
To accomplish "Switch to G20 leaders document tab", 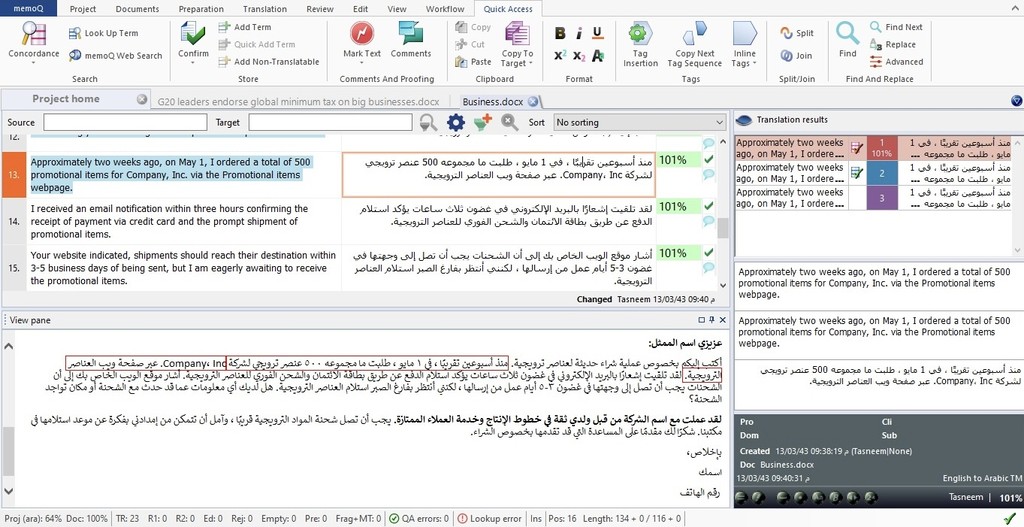I will click(298, 102).
